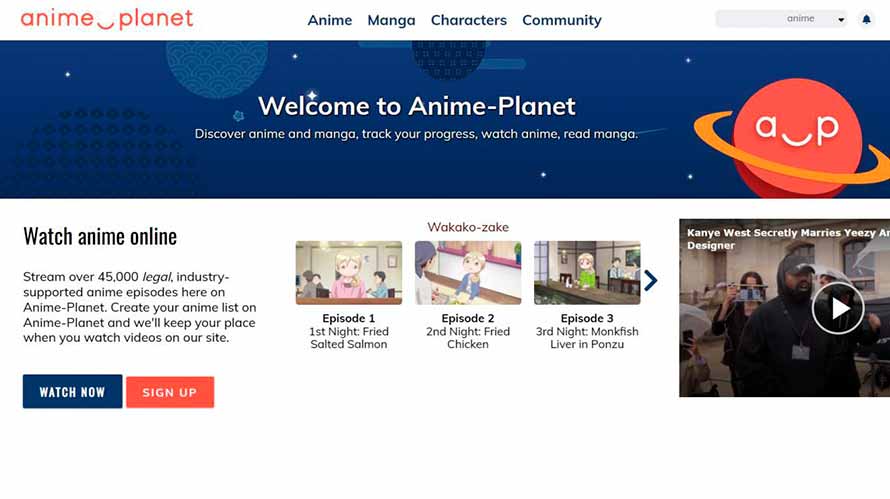Image resolution: width=890 pixels, height=499 pixels.
Task: Show next episodes with right chevron arrow
Action: [x=651, y=280]
